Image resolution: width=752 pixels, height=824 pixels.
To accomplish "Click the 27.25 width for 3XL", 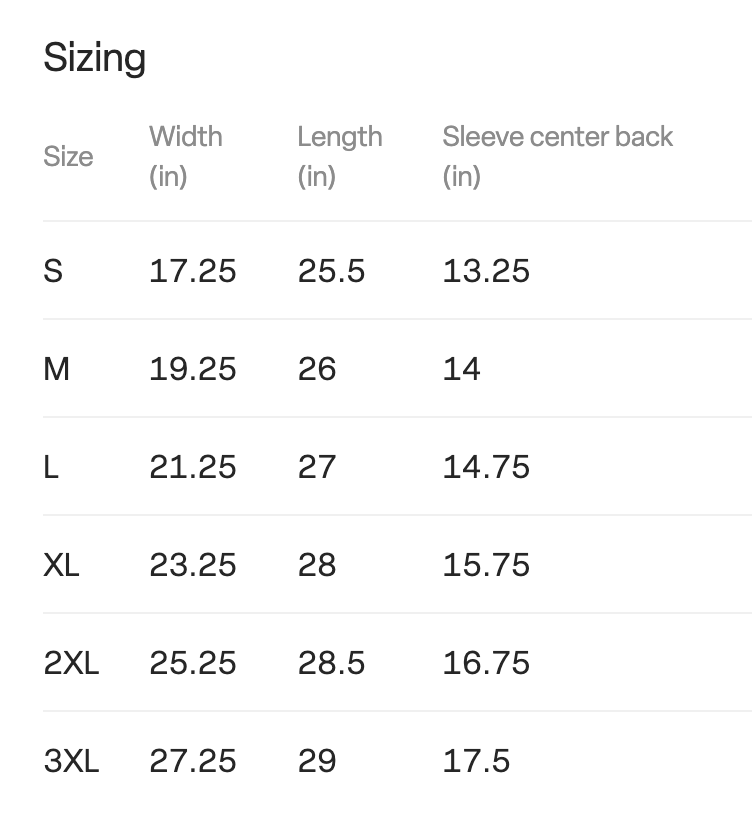I will pos(193,761).
